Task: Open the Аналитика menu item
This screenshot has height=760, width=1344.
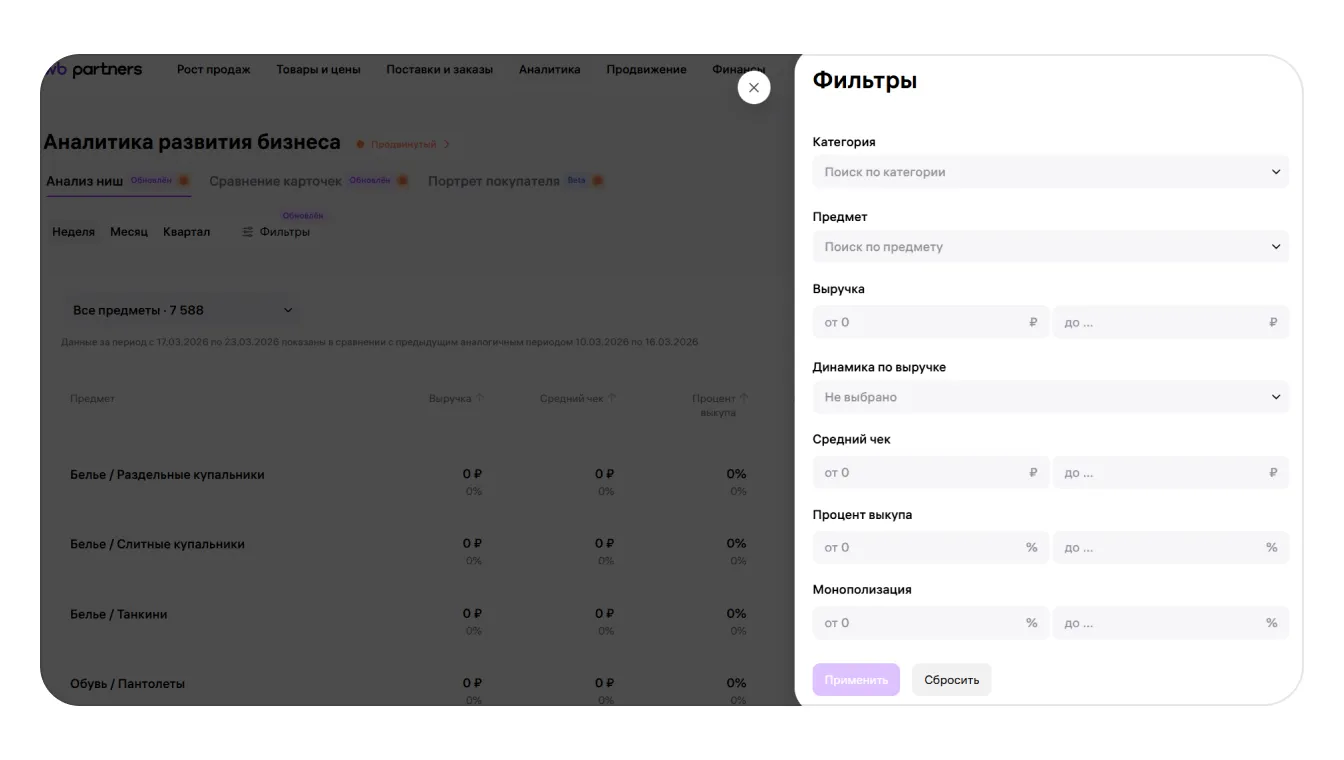Action: 549,70
